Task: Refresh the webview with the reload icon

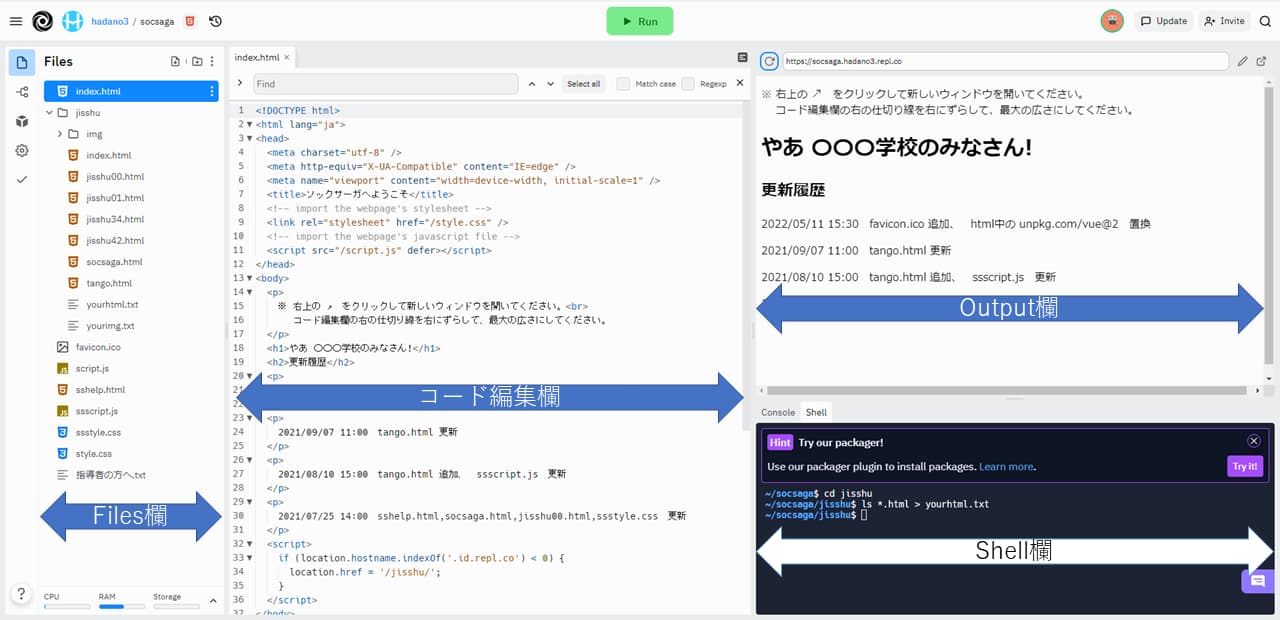Action: pos(768,61)
